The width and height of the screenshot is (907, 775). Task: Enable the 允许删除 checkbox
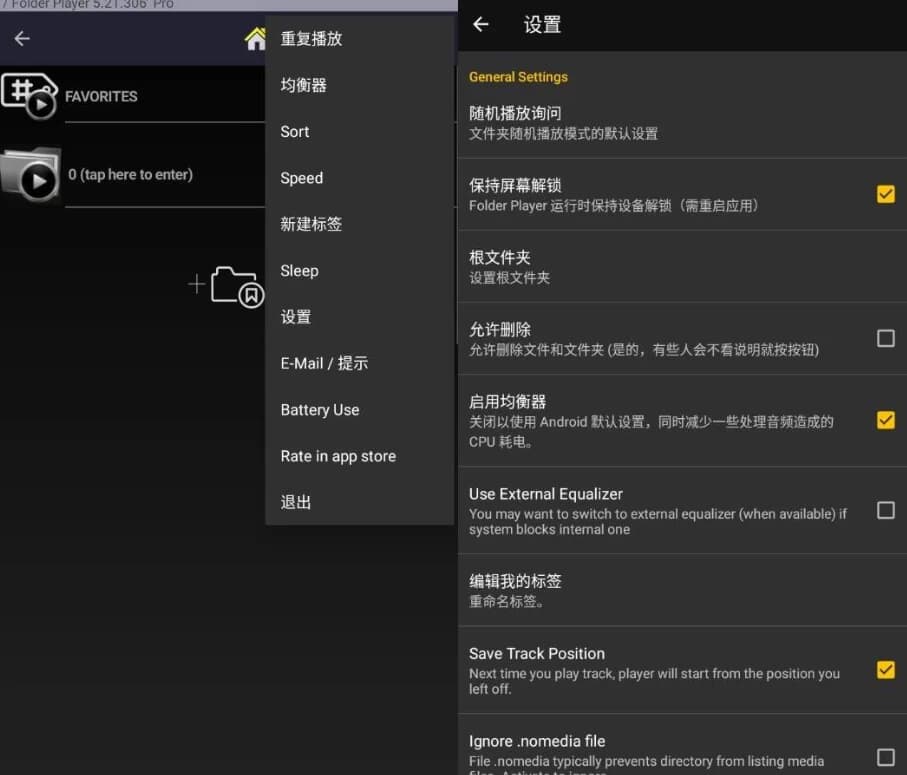tap(885, 338)
